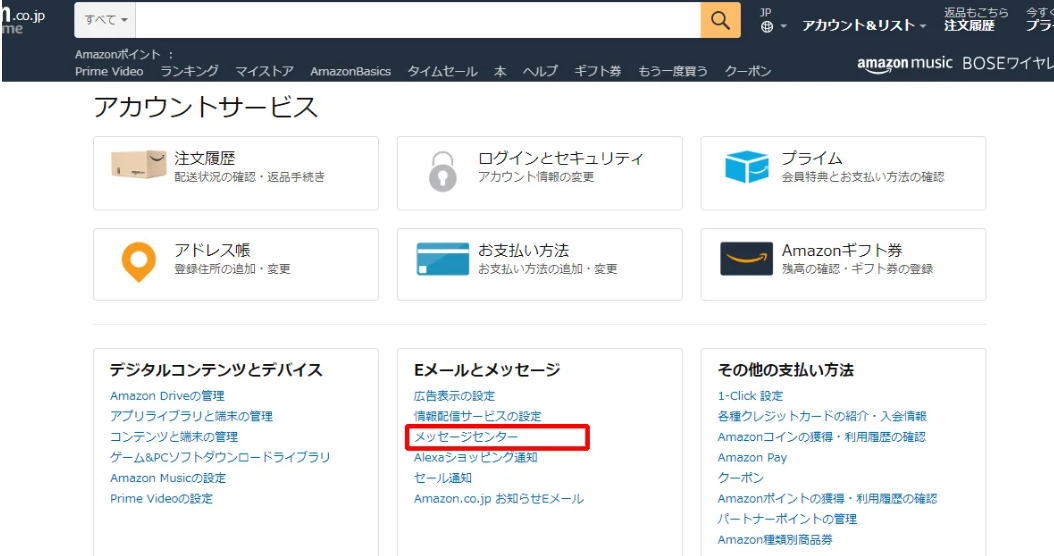The image size is (1054, 556).
Task: Open クーポン in the nav bar
Action: [x=747, y=71]
